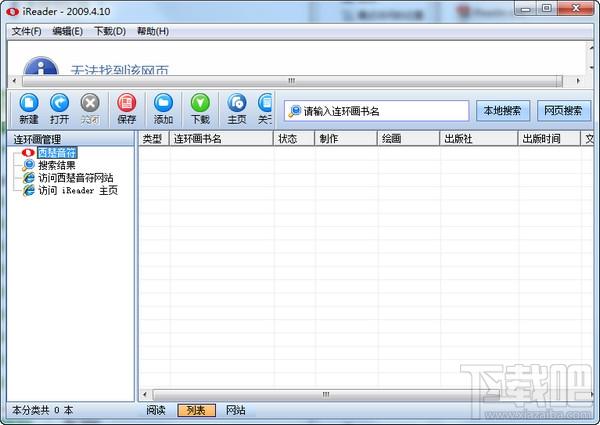
Task: Switch to the 网站 tab
Action: click(235, 410)
